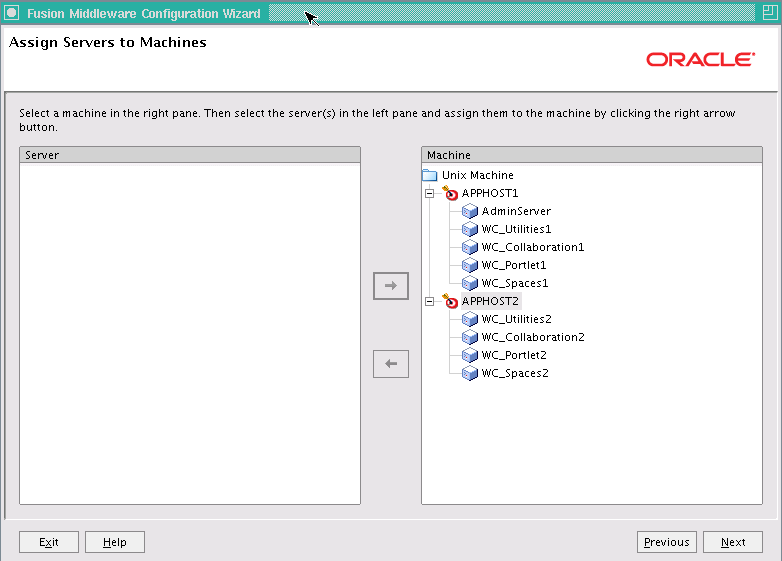Select the WC_Spaces2 server
This screenshot has height=561, width=782.
(515, 373)
